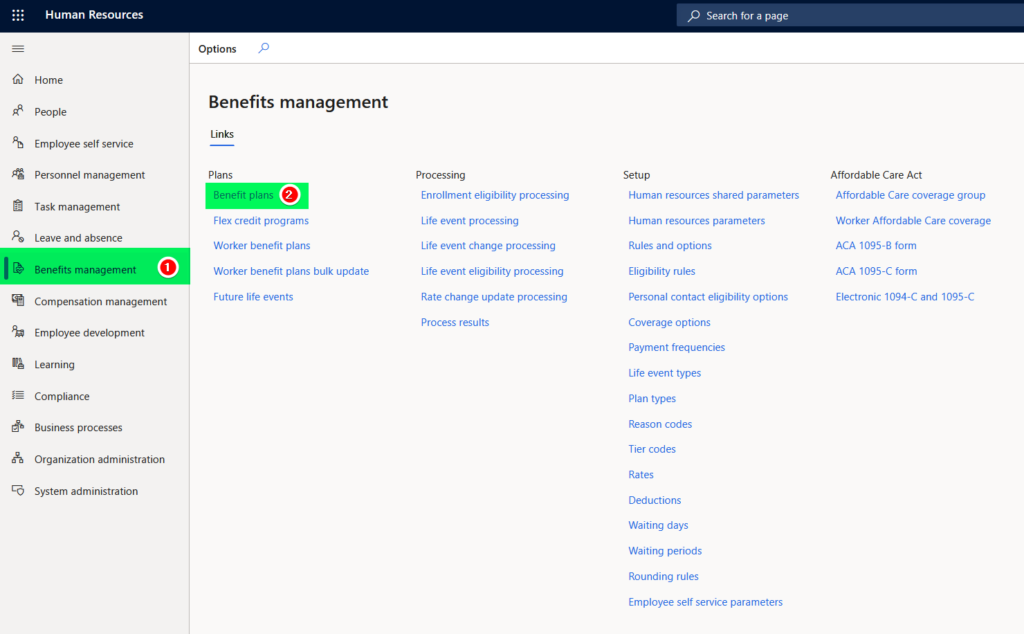Open Flex credit programs link

tap(261, 221)
